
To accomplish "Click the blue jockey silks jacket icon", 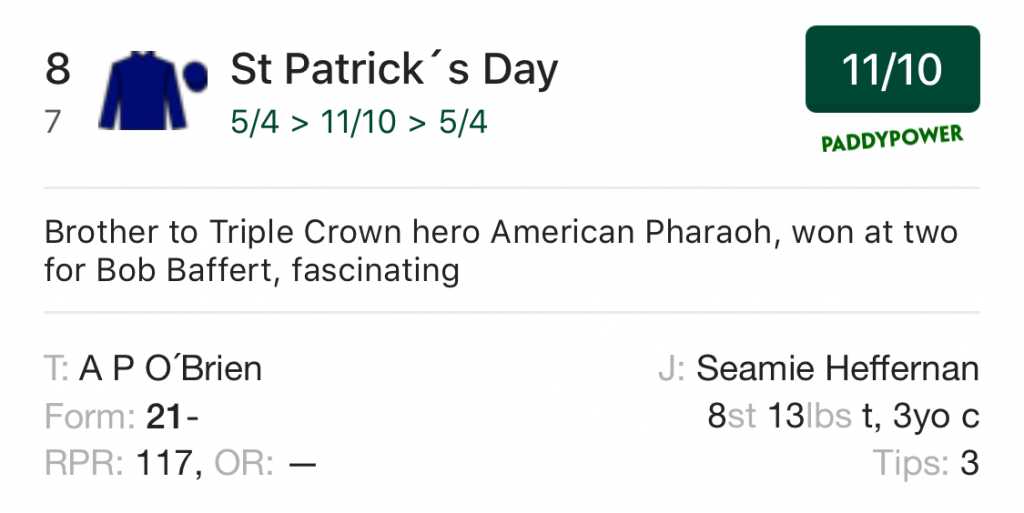I will pyautogui.click(x=143, y=90).
